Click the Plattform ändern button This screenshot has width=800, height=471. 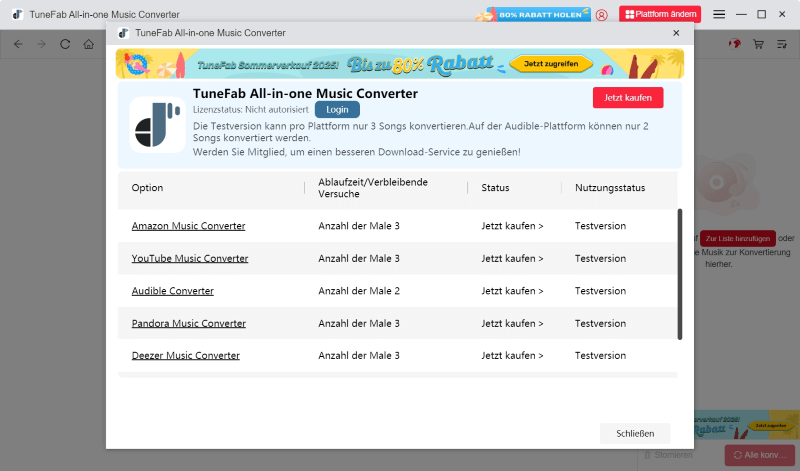(x=660, y=14)
